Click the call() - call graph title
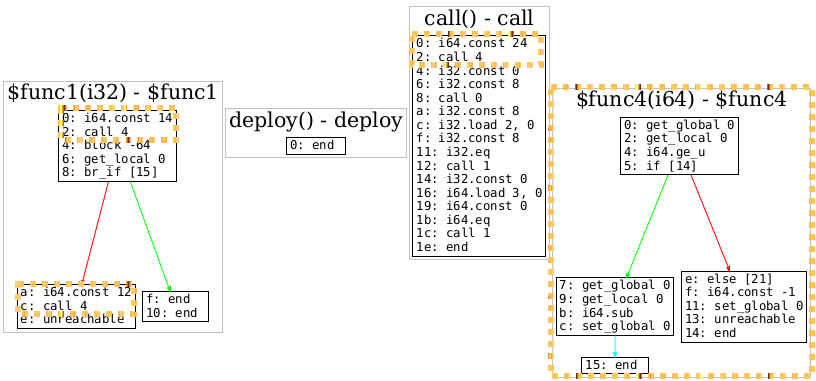The width and height of the screenshot is (816, 381). pyautogui.click(x=479, y=18)
